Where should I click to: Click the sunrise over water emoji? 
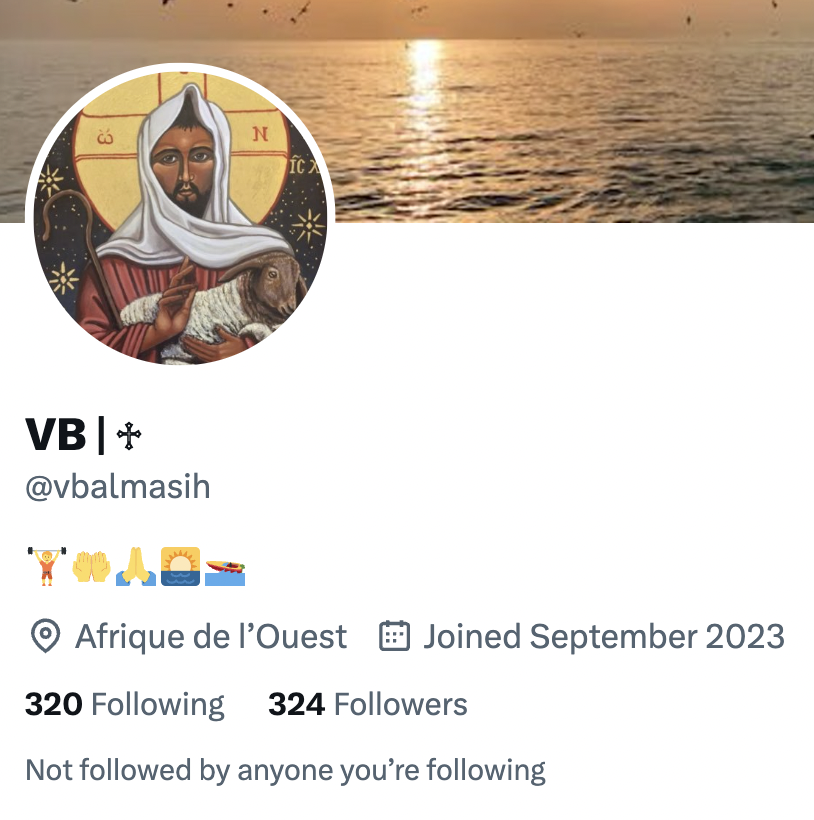point(180,566)
